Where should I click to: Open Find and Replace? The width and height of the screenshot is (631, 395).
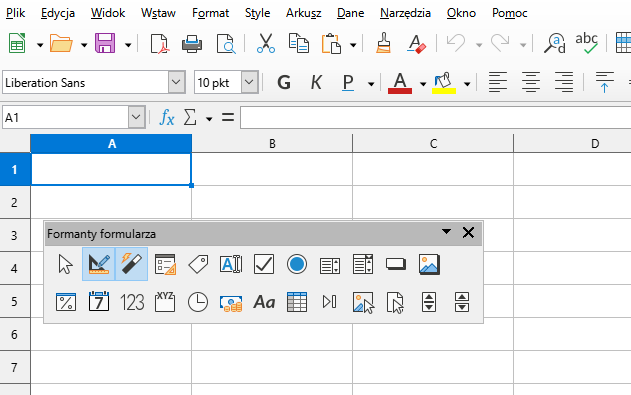[x=555, y=43]
